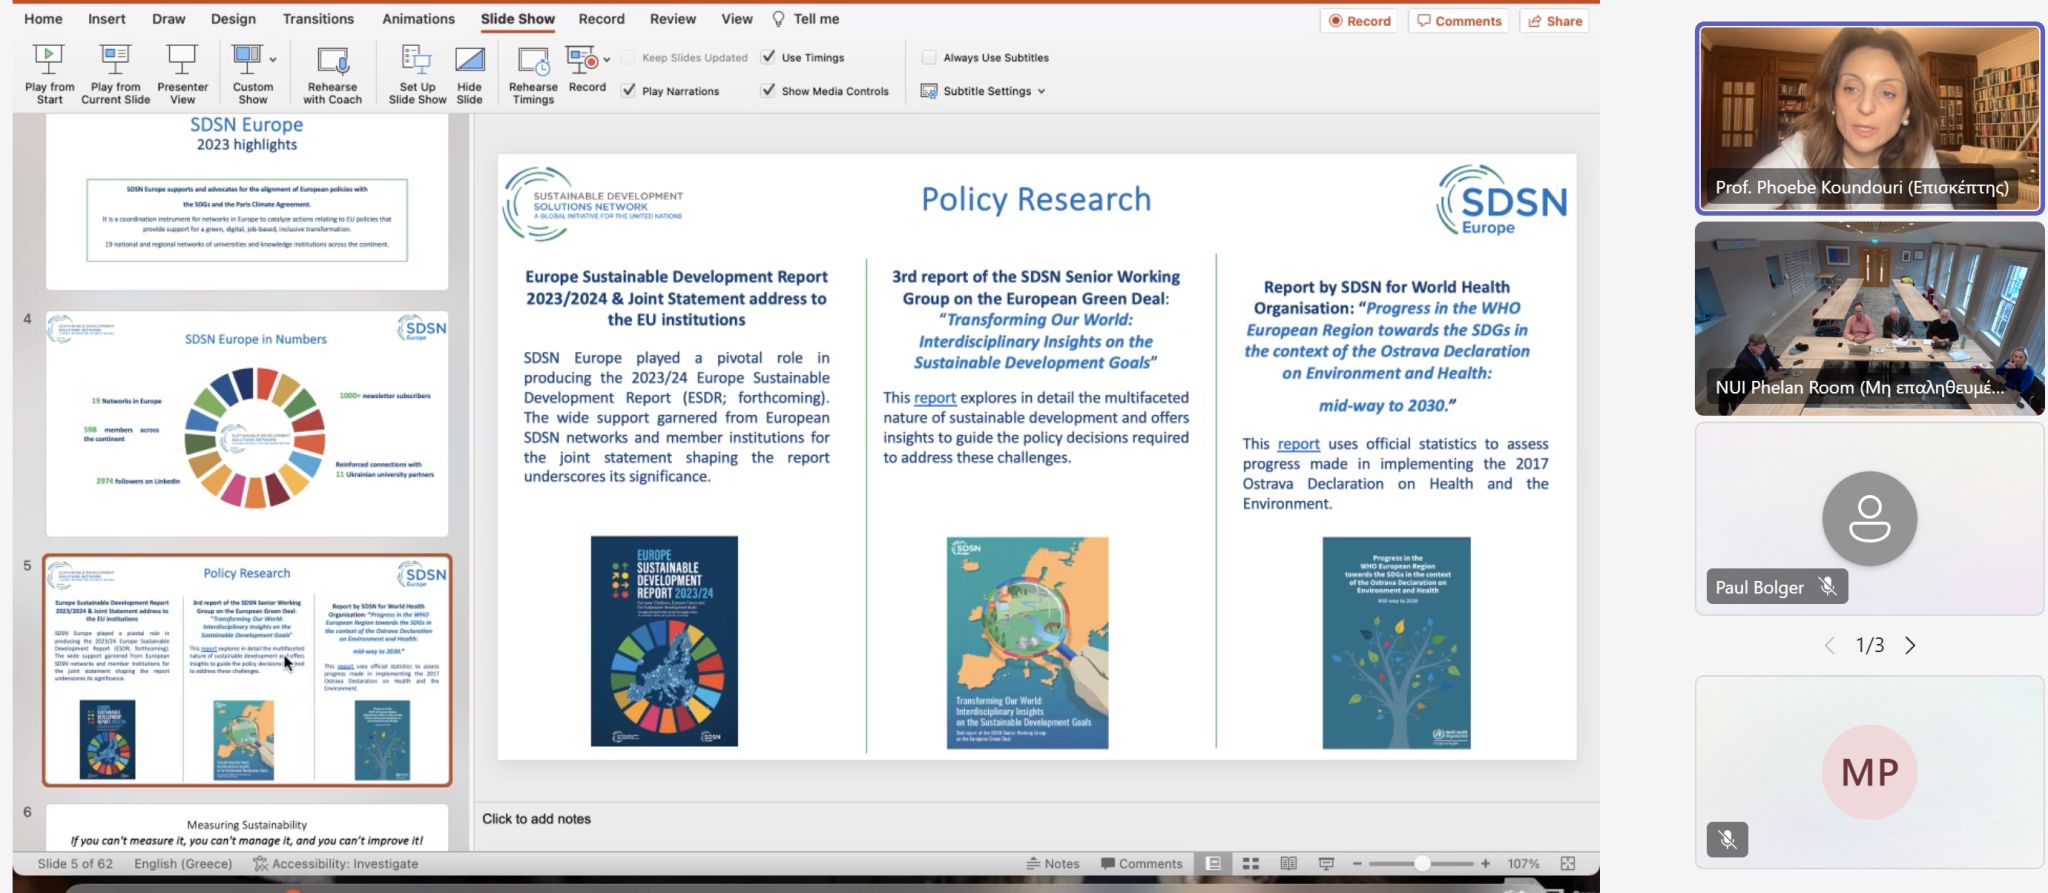Start Play from Current Slide
This screenshot has height=893, width=2048.
pos(115,60)
